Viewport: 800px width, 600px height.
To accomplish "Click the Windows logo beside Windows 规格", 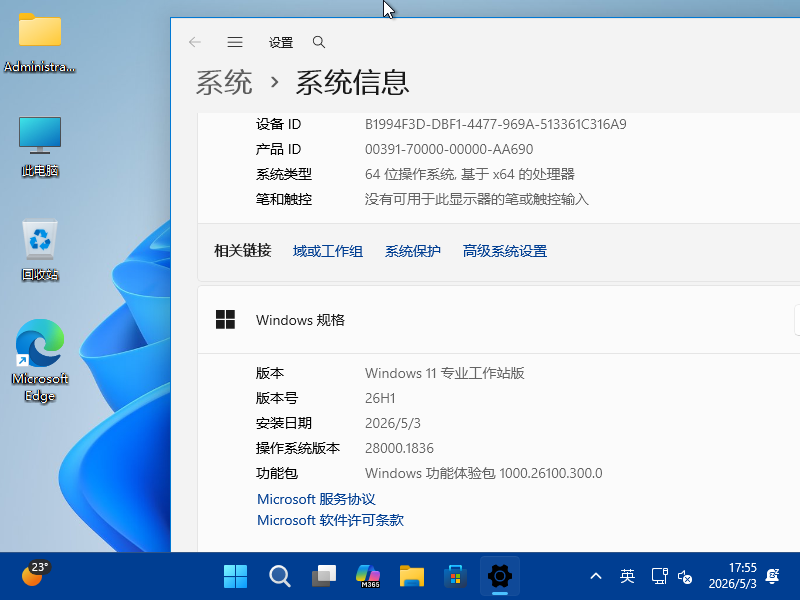I will [226, 320].
